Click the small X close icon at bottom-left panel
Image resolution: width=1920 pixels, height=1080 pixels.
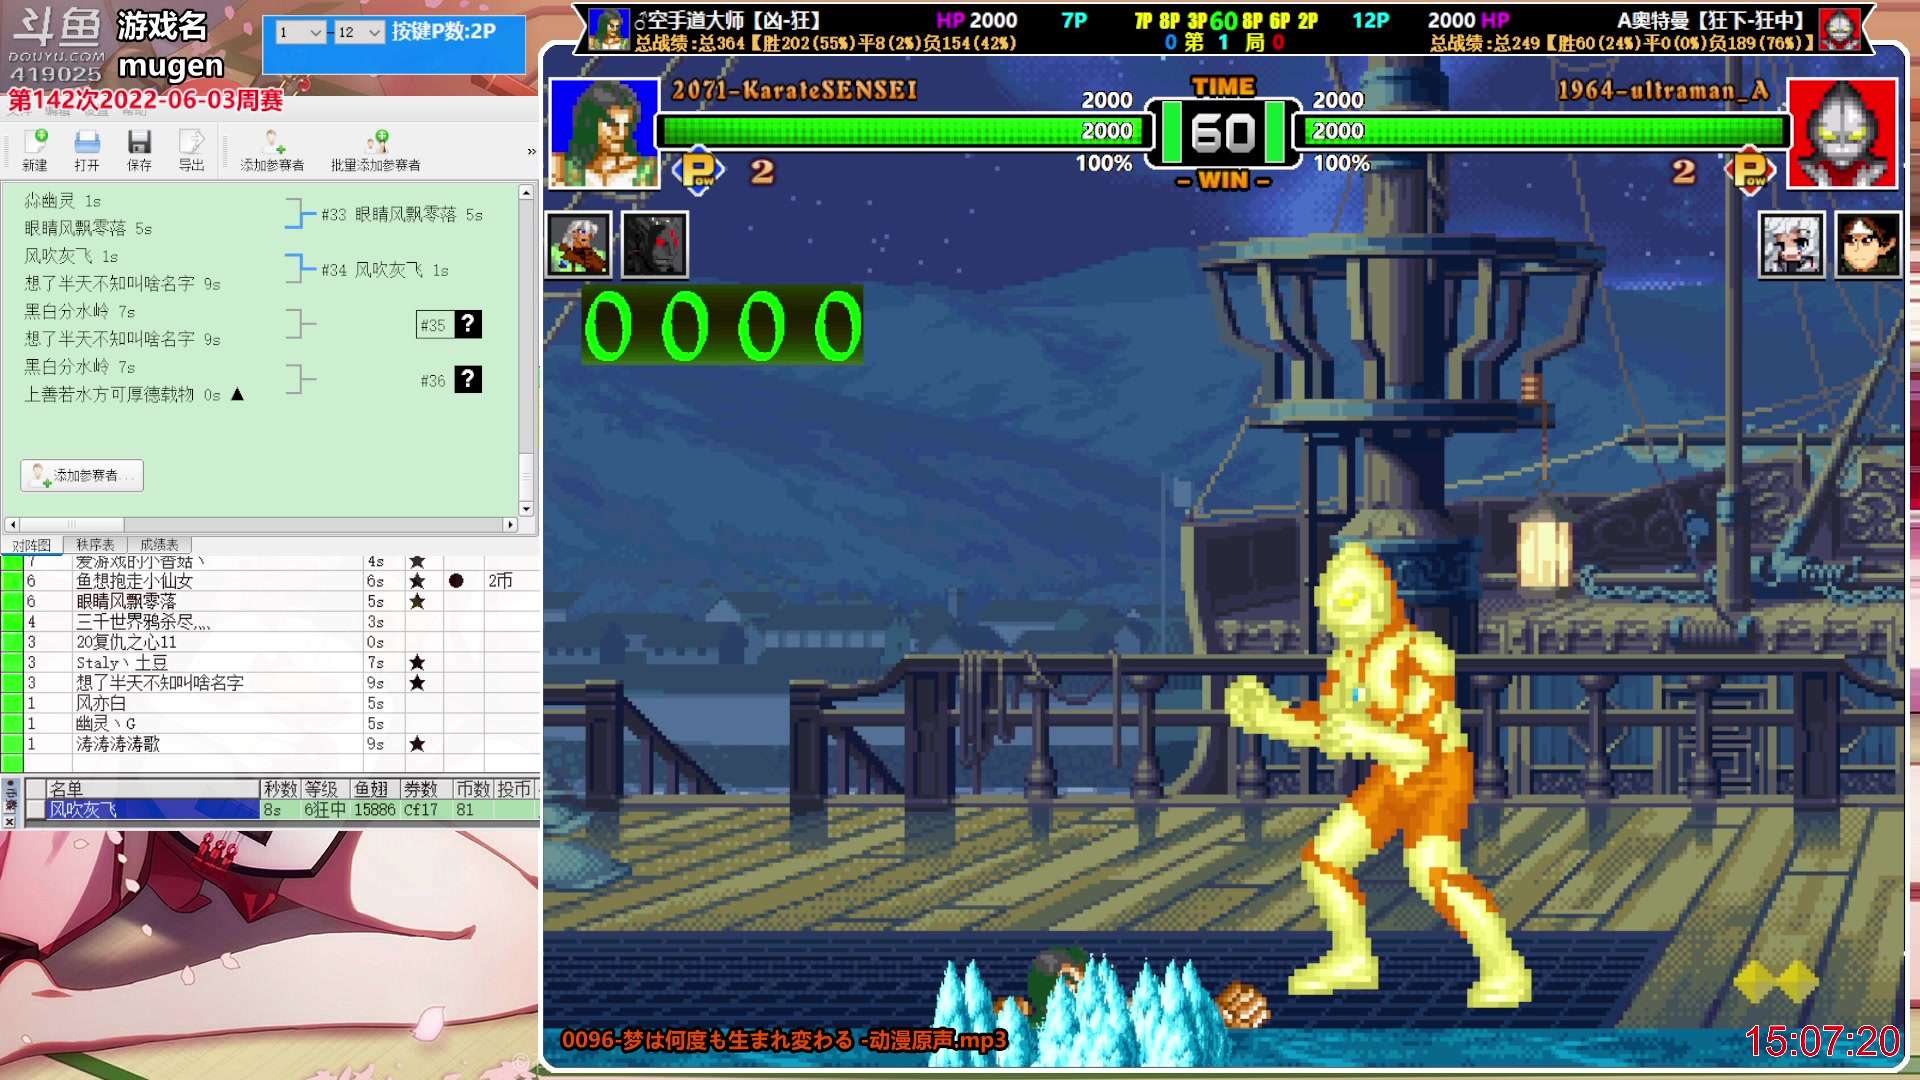9,822
